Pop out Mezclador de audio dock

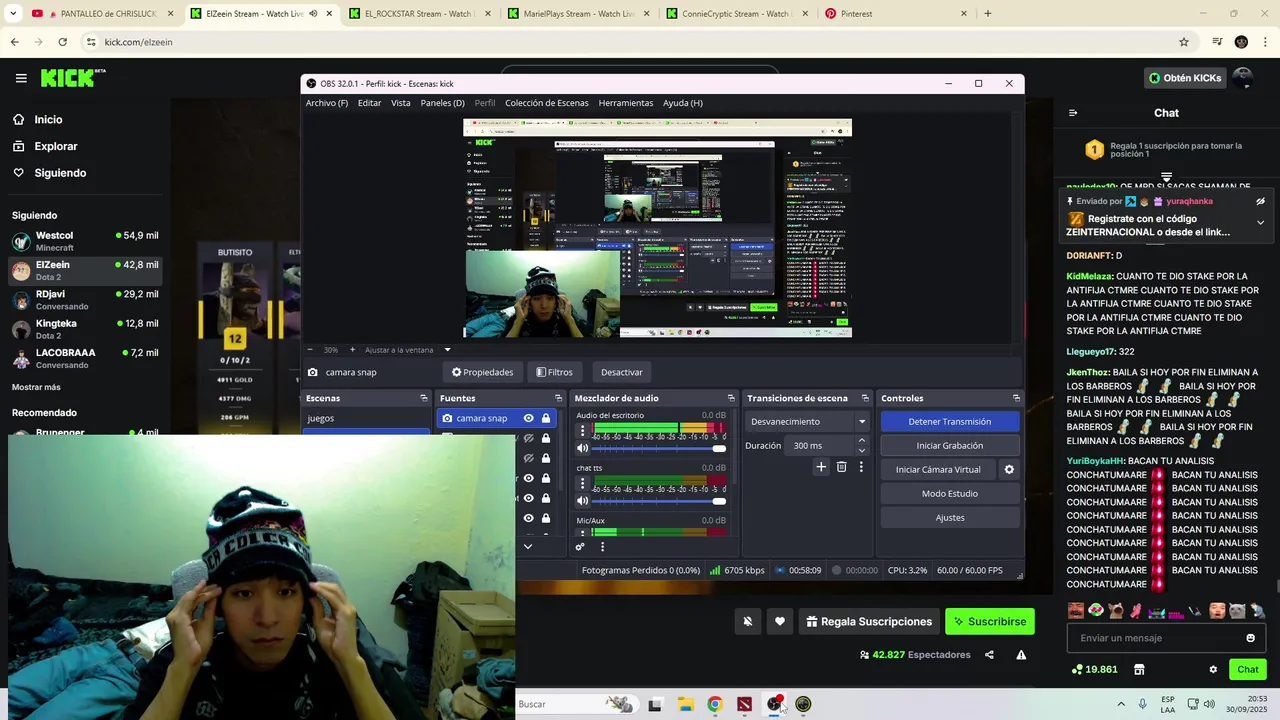coord(731,398)
